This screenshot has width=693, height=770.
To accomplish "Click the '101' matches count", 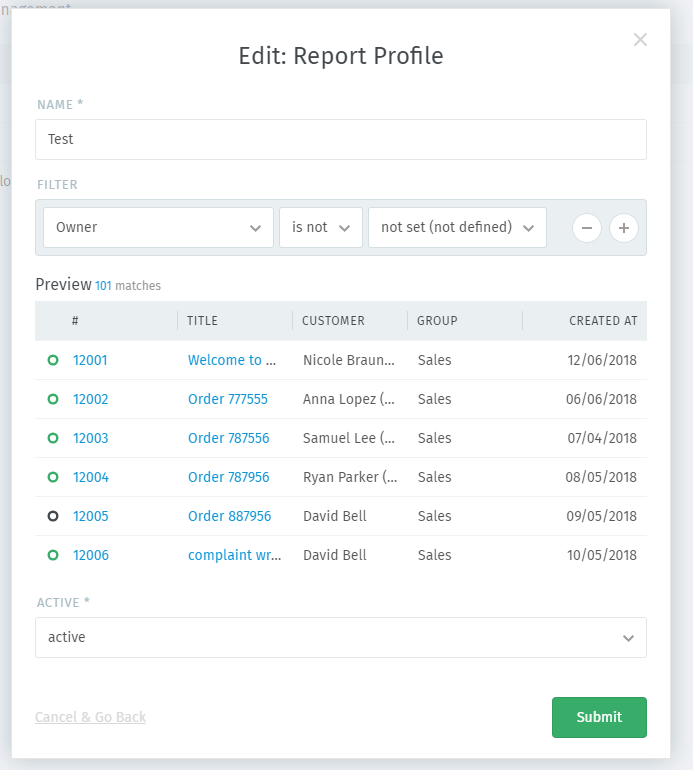I will 103,286.
